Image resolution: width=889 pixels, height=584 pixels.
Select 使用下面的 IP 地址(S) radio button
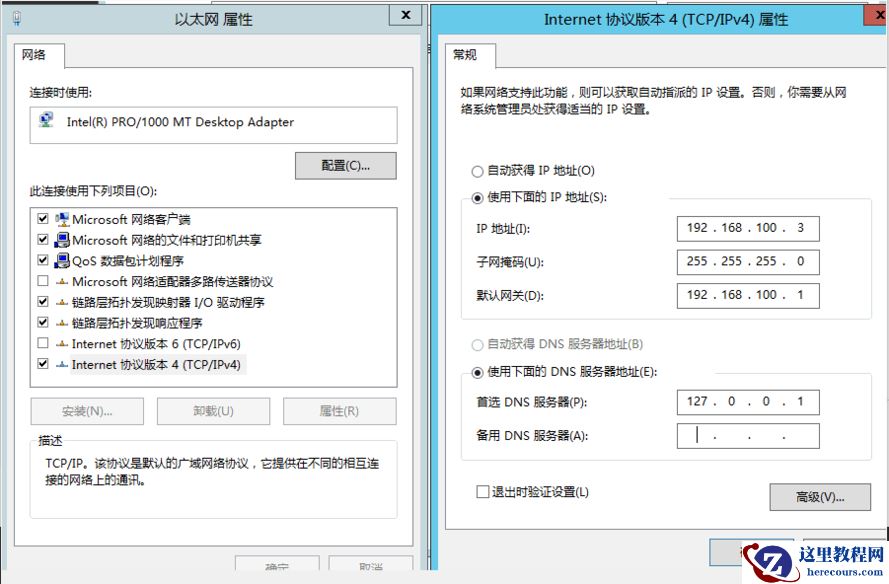coord(477,197)
